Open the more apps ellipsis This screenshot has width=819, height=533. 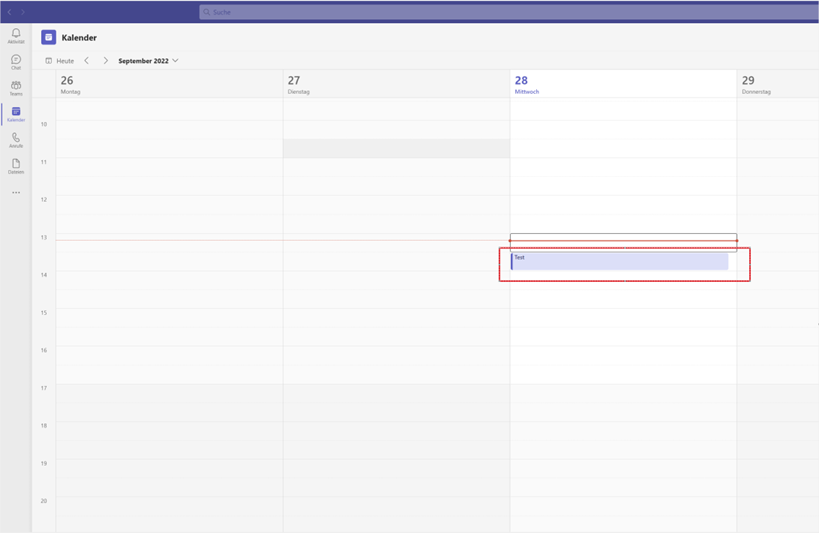point(16,193)
